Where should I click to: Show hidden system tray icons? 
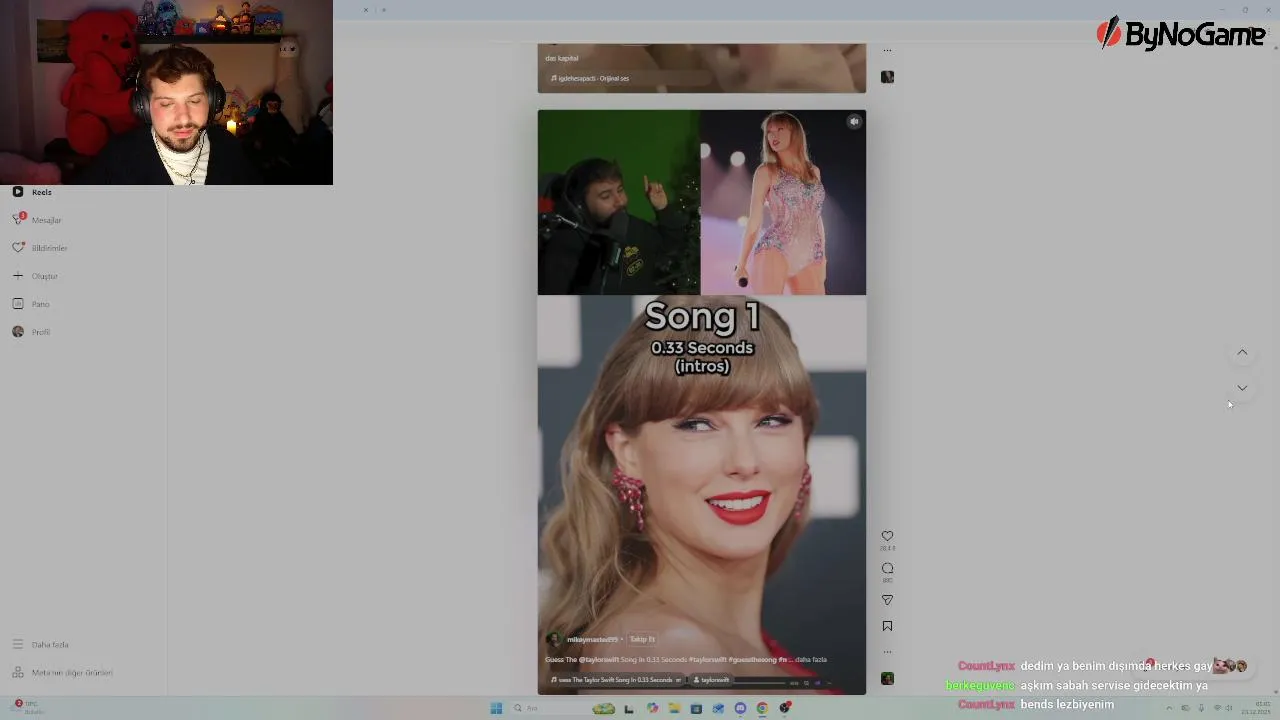point(1169,708)
